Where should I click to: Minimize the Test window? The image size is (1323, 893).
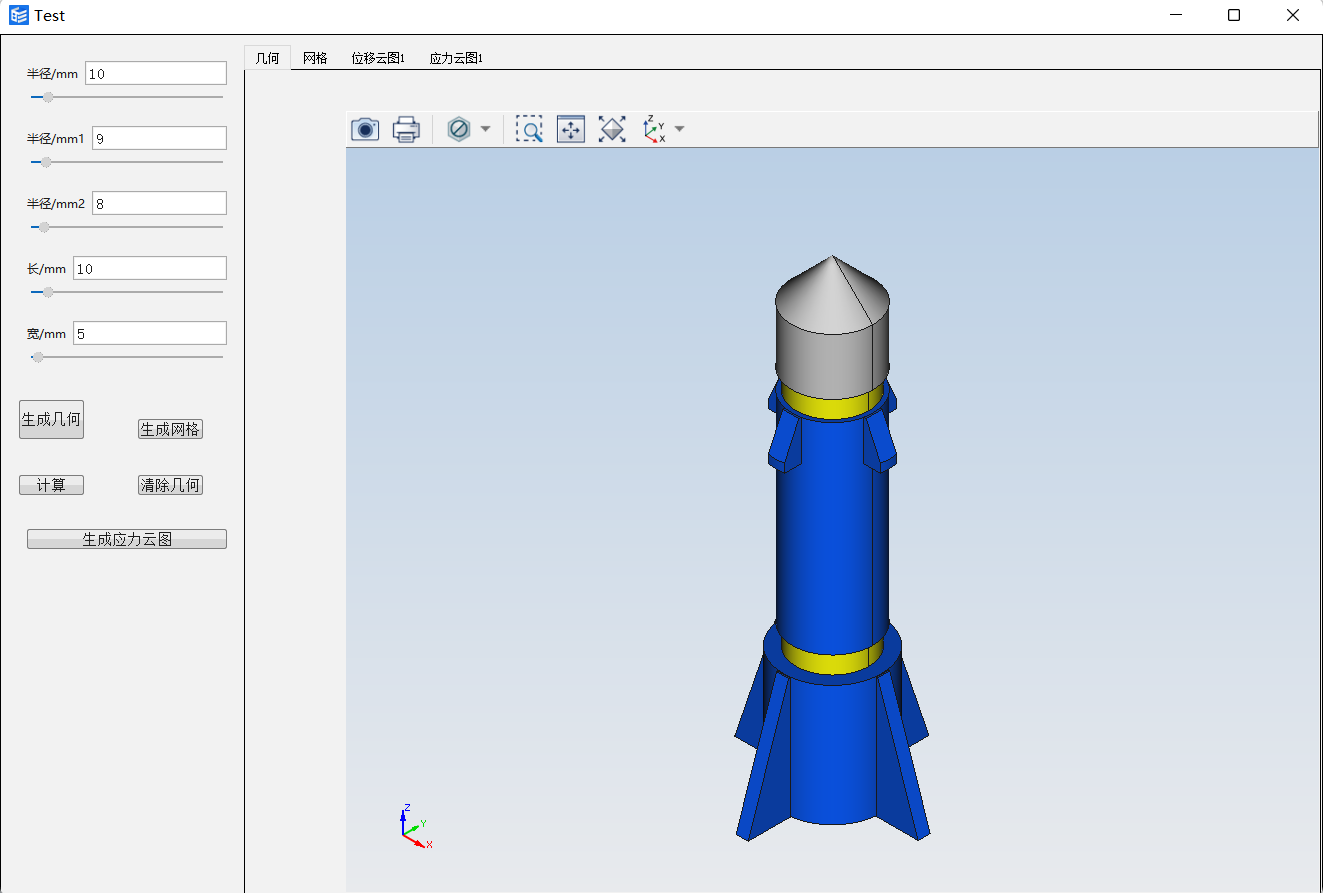tap(1176, 15)
